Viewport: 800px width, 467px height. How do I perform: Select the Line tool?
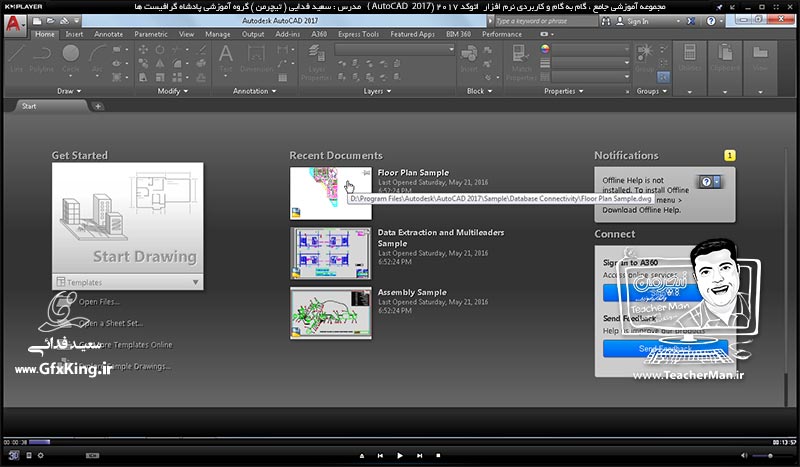click(16, 58)
